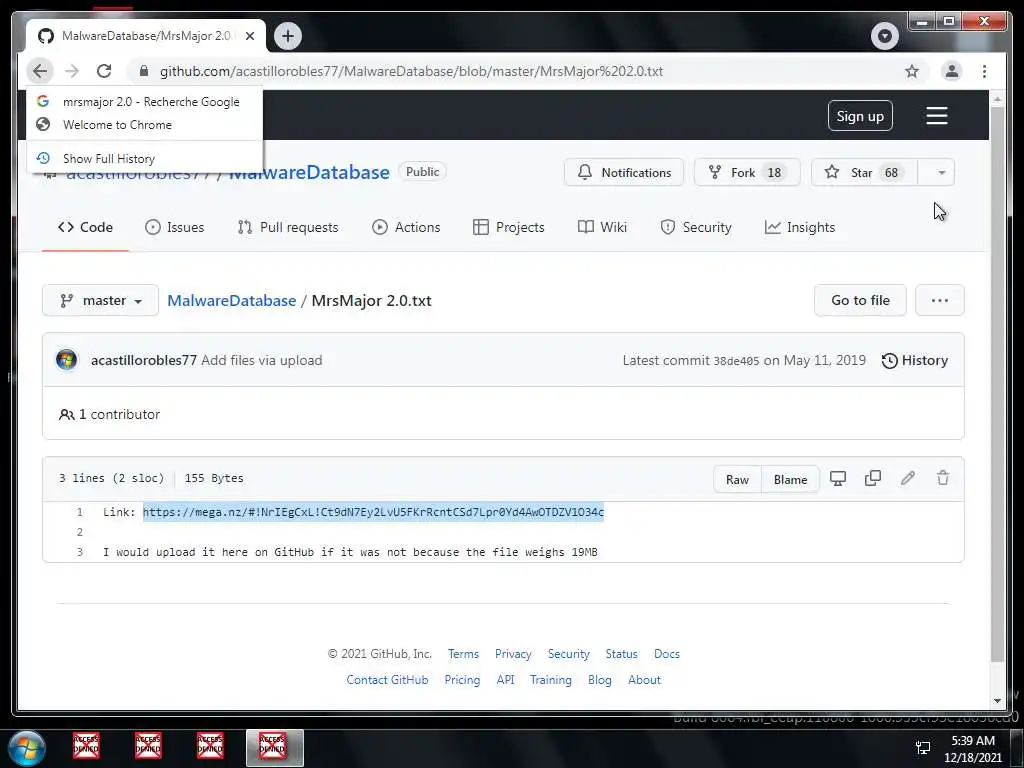Click the tab search circle dropdown icon
1024x768 pixels.
885,35
